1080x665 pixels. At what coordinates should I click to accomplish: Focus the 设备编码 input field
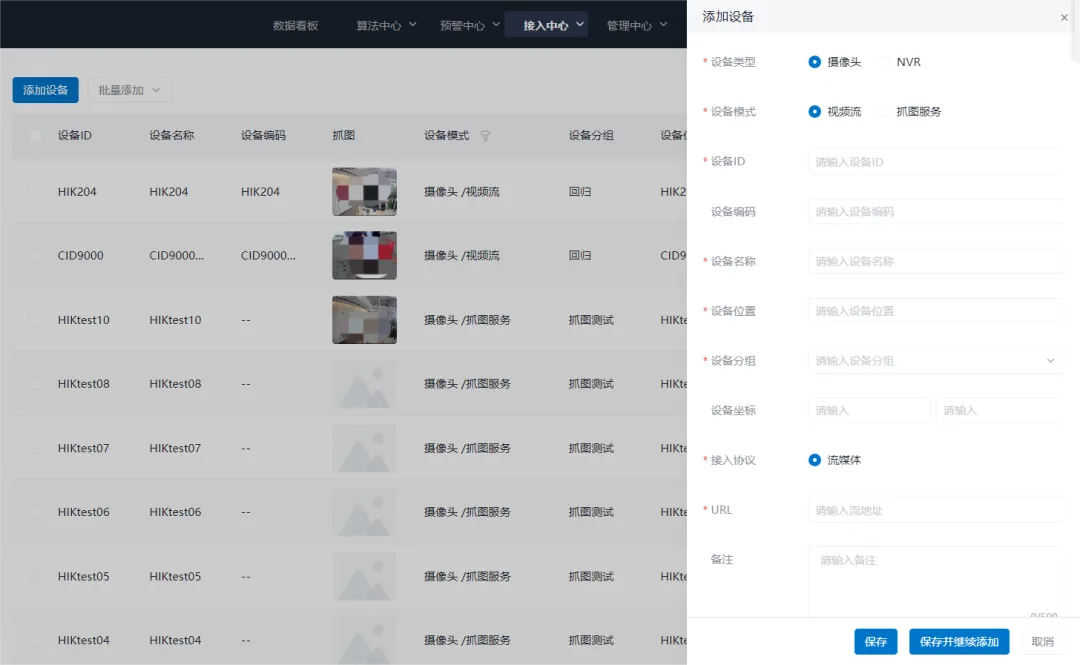[935, 212]
